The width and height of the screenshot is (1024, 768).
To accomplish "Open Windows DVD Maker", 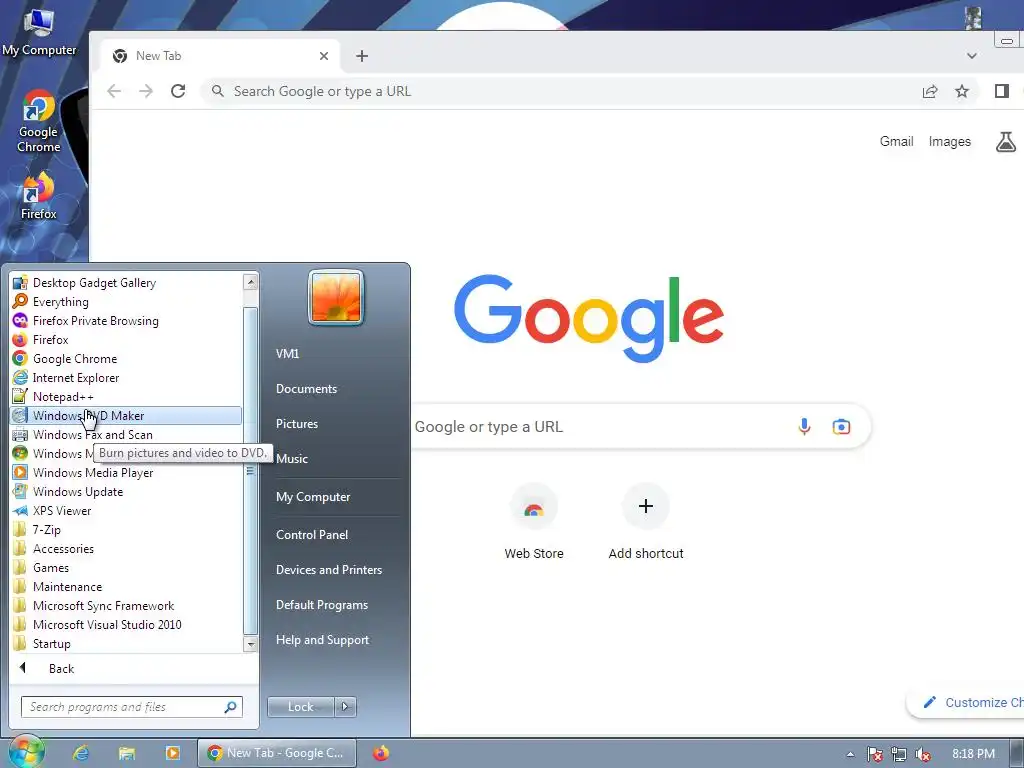I will click(126, 415).
